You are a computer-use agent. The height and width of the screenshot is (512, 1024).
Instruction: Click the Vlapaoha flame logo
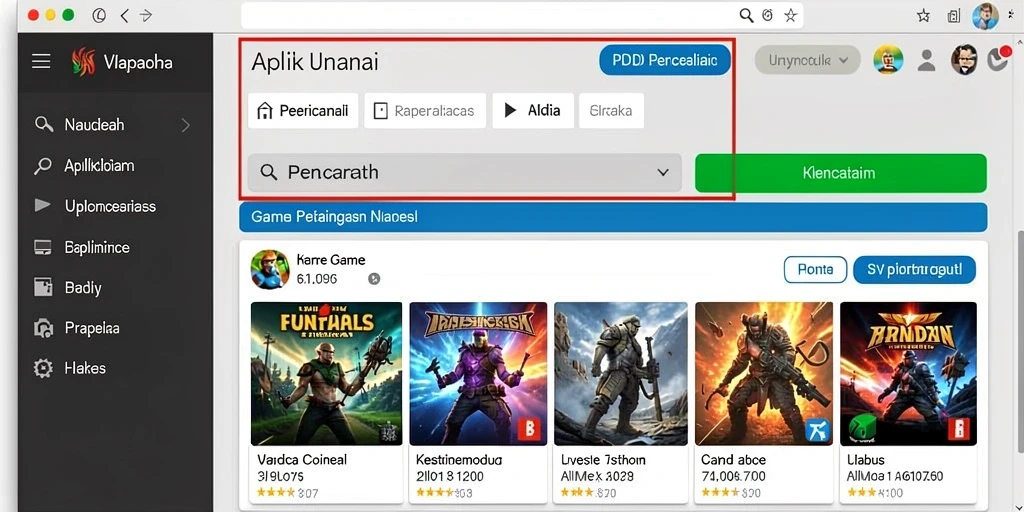coord(84,62)
